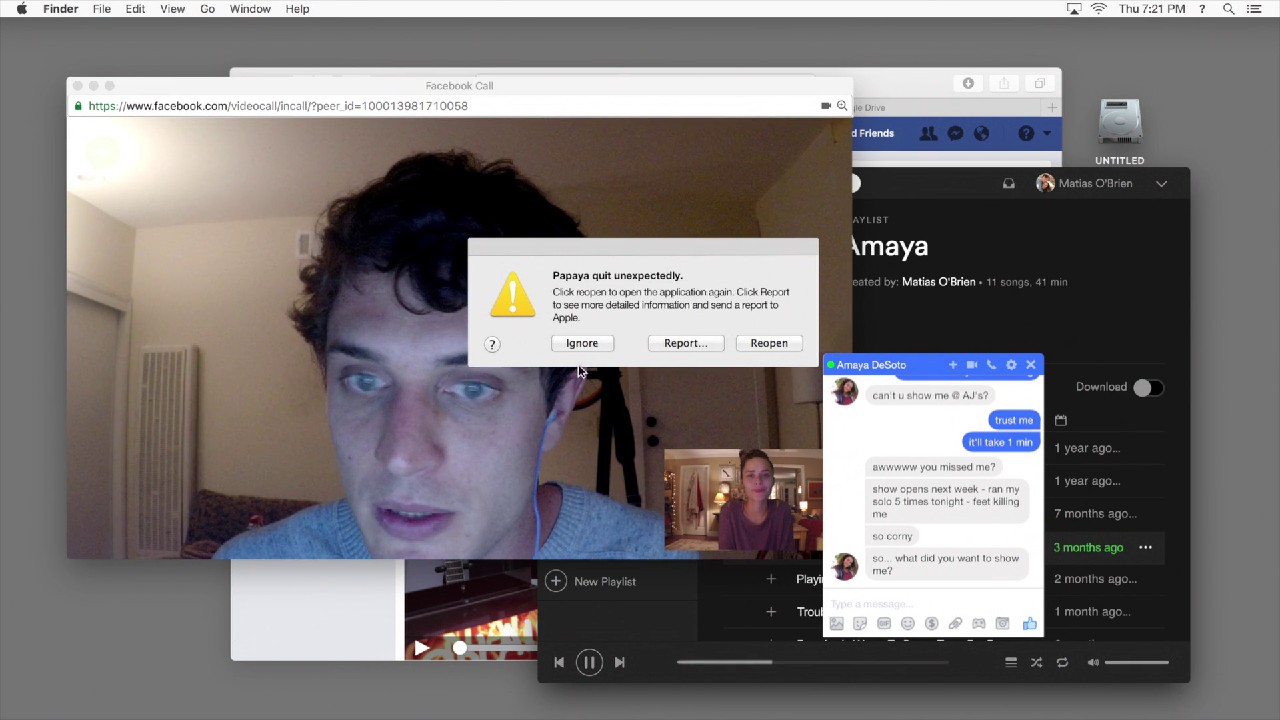1280x720 pixels.
Task: Open Facebook Messenger icon in blue bar
Action: pyautogui.click(x=956, y=133)
